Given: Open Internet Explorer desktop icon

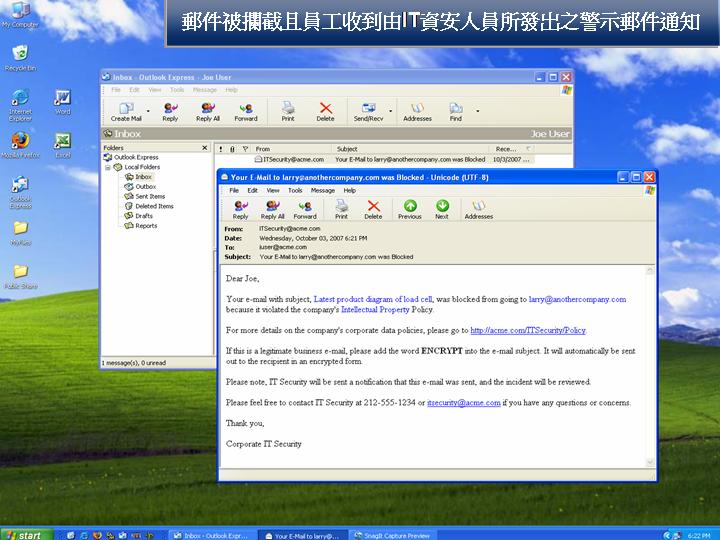Looking at the screenshot, I should 20,105.
